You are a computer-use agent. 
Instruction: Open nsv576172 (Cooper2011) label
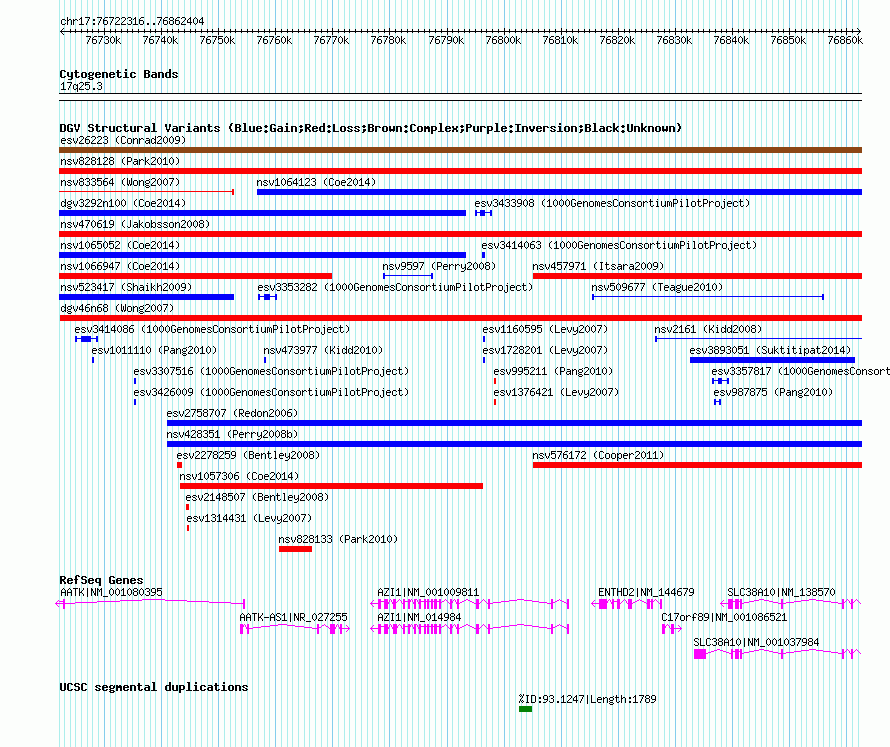(598, 455)
